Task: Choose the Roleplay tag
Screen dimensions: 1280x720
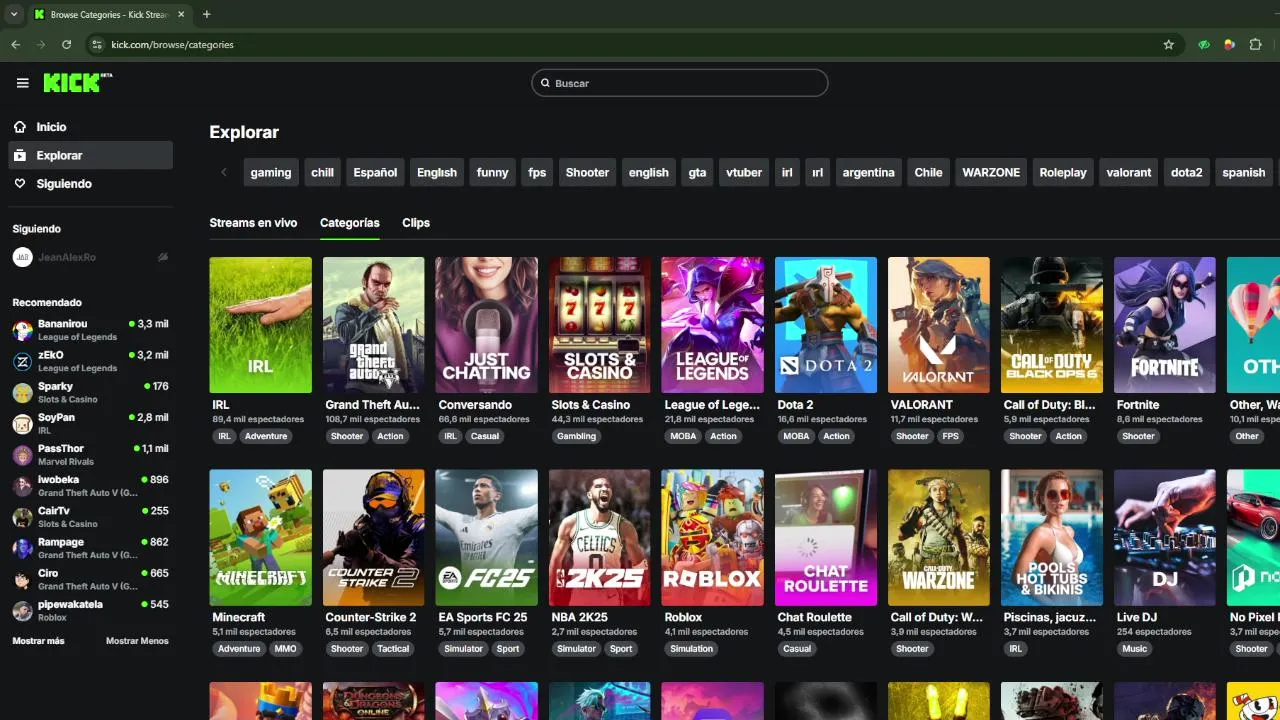Action: click(1063, 172)
